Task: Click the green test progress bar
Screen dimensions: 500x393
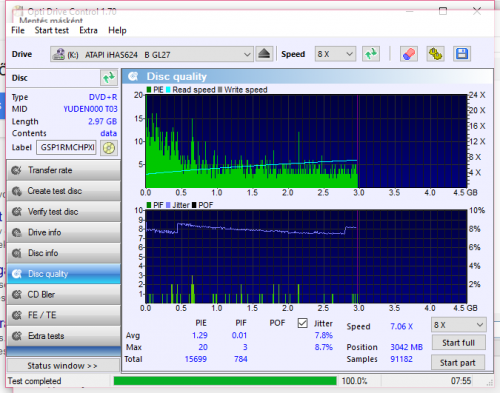Action: tap(225, 381)
